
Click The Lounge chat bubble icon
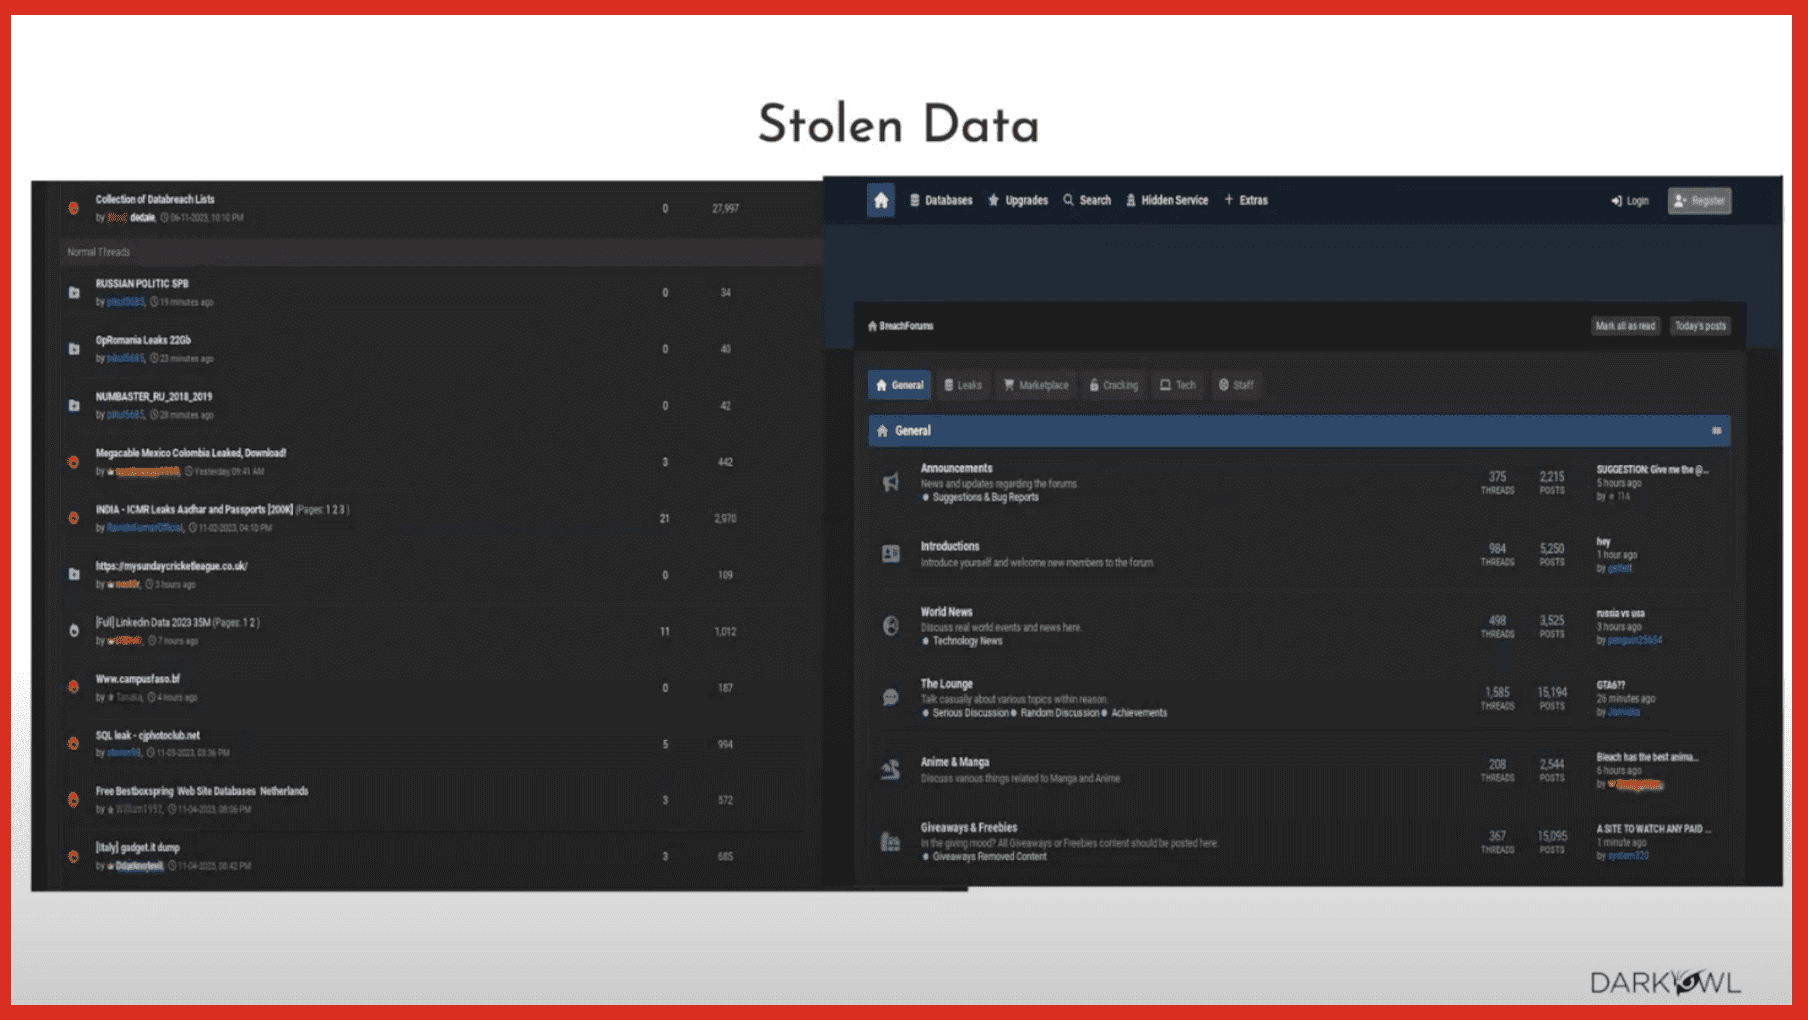(890, 698)
